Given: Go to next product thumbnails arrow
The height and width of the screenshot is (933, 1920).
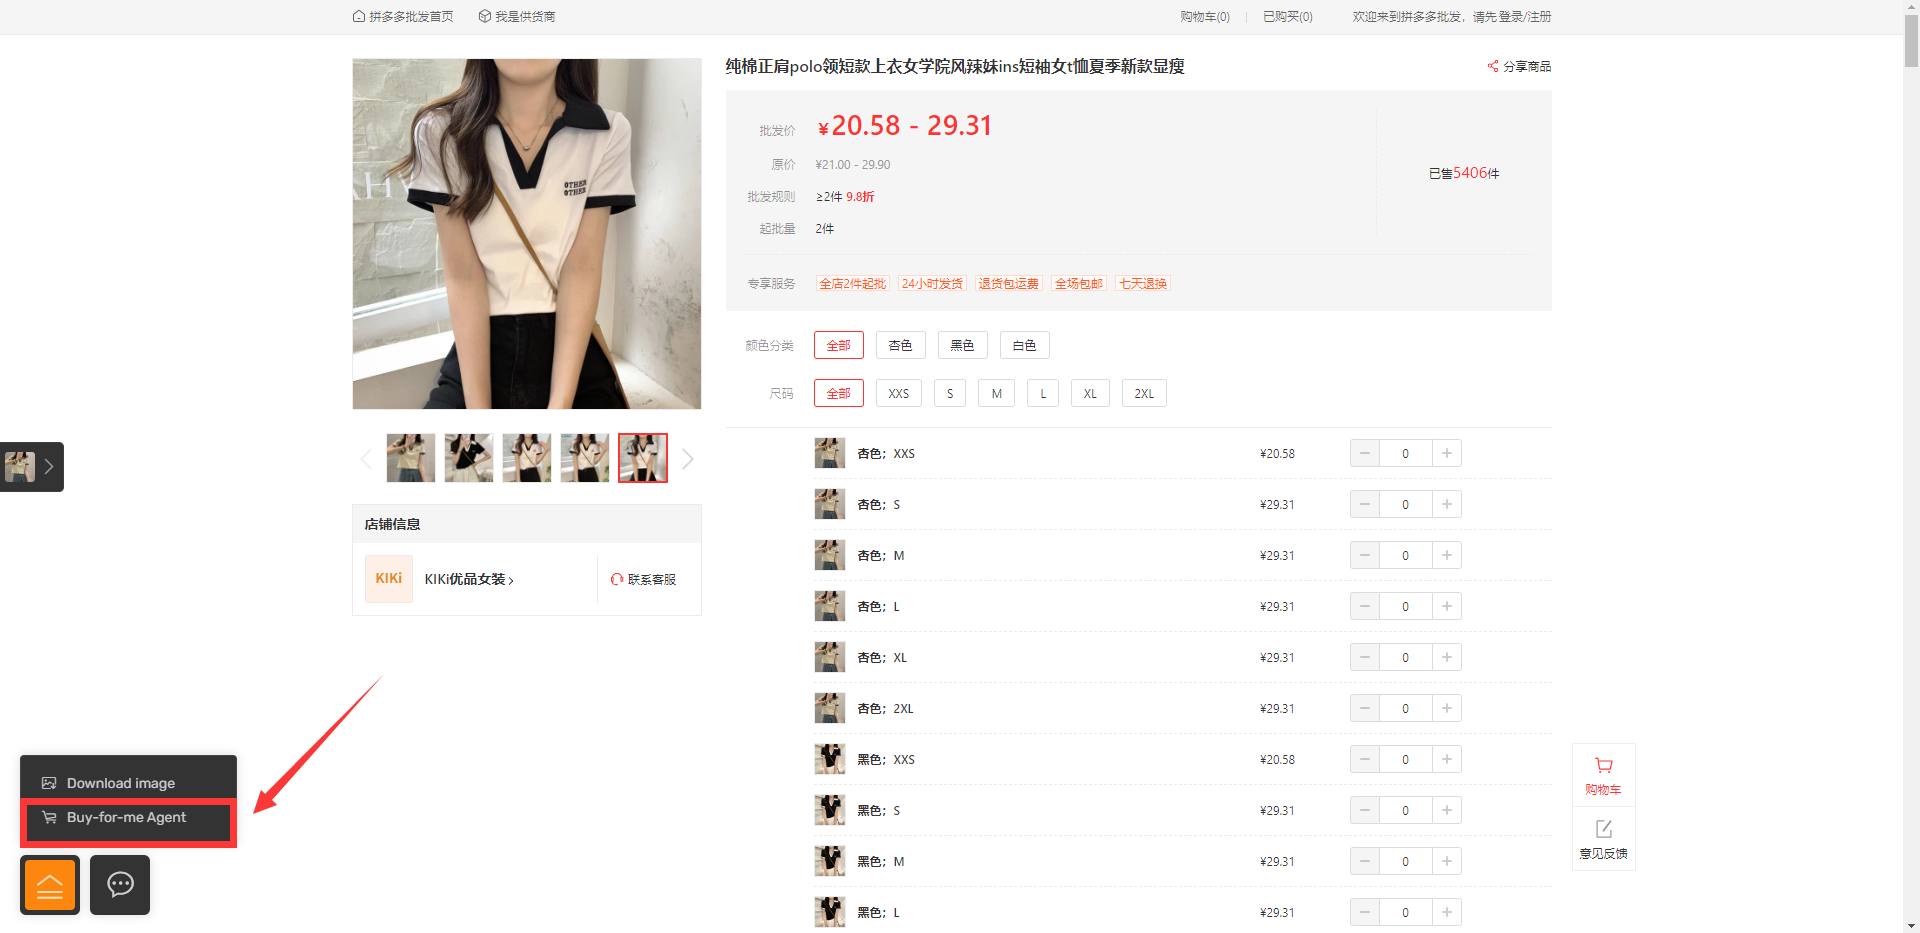Looking at the screenshot, I should coord(687,459).
